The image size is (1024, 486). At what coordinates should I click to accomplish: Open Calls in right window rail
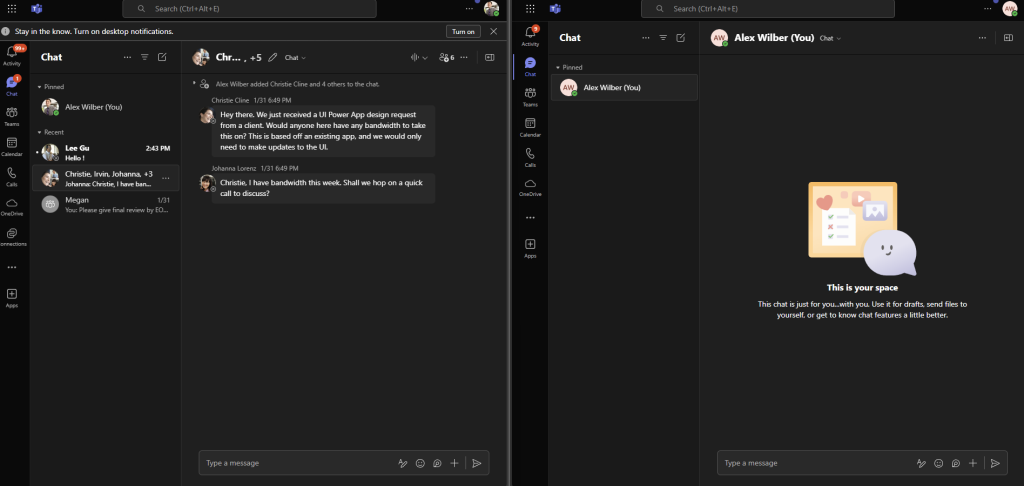530,156
